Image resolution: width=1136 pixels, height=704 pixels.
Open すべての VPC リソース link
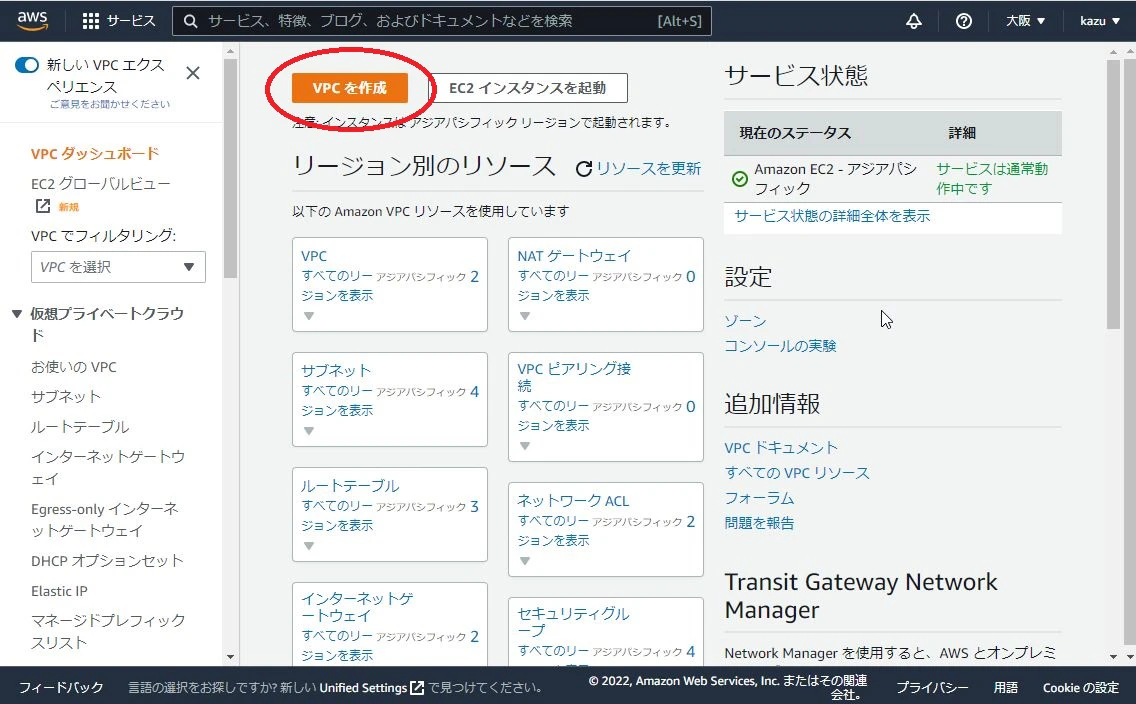(797, 473)
